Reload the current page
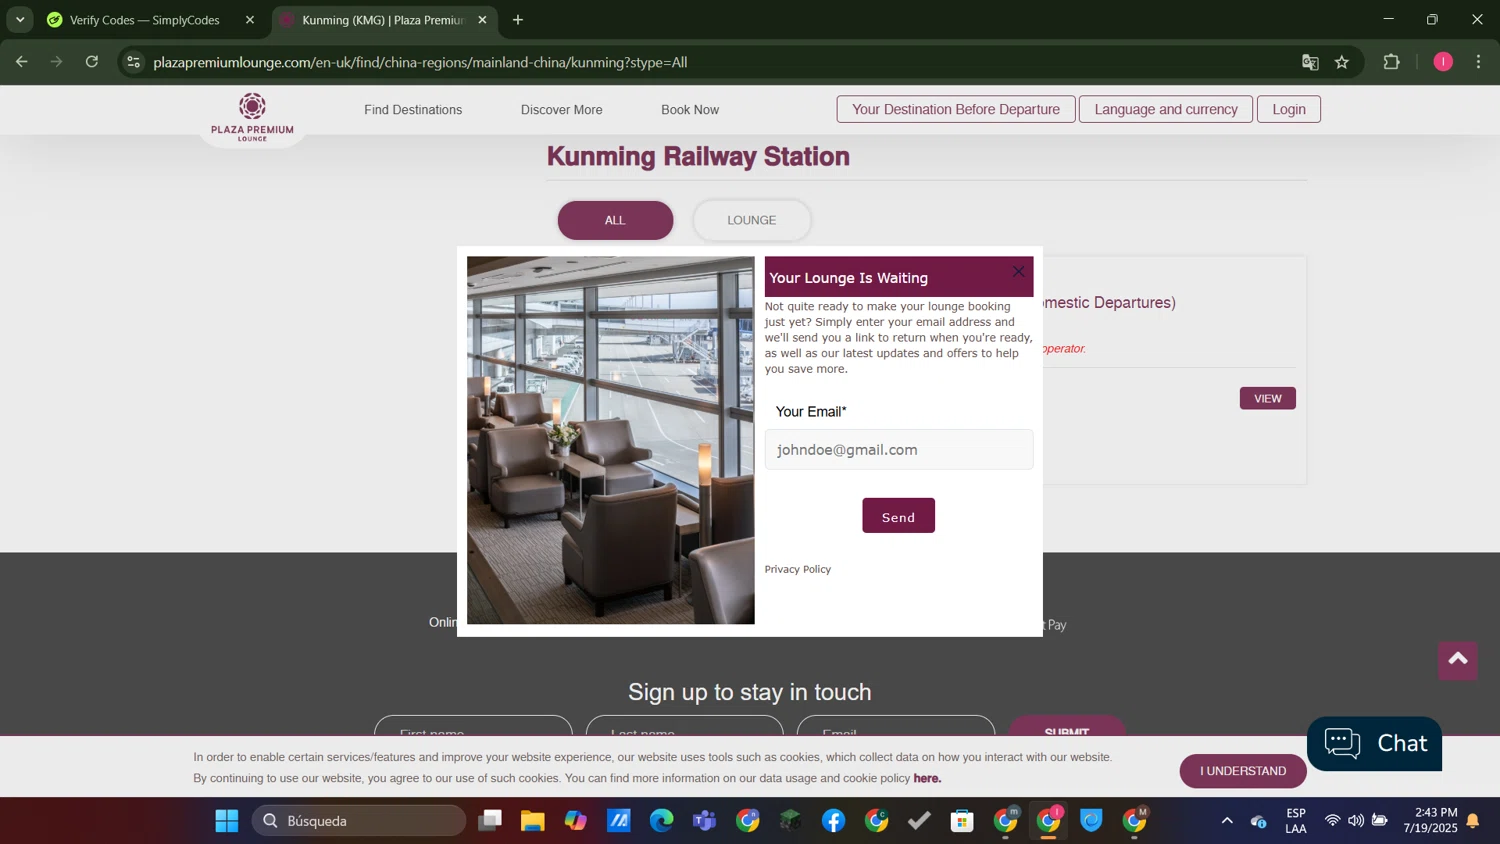The height and width of the screenshot is (844, 1500). (x=92, y=62)
